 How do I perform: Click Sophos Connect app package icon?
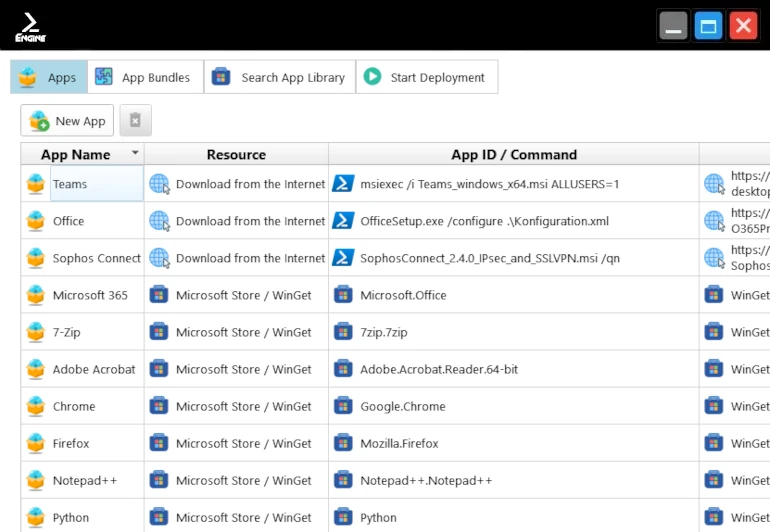pyautogui.click(x=36, y=258)
